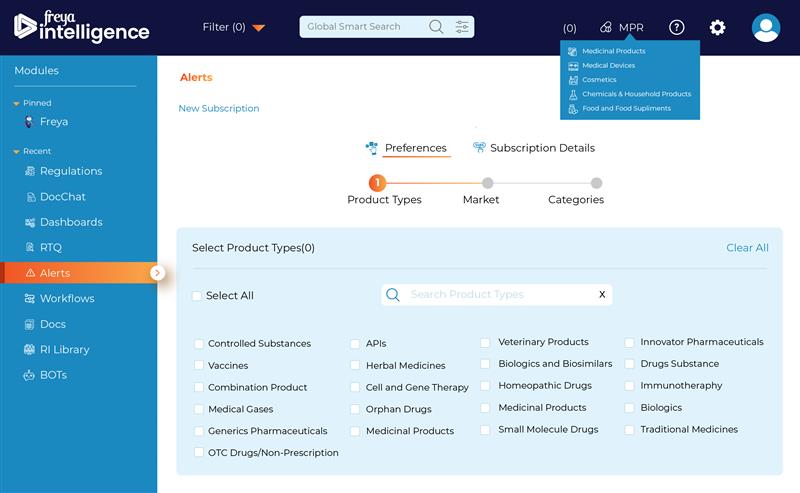800x493 pixels.
Task: Click the Medical Devices menu icon
Action: click(573, 66)
